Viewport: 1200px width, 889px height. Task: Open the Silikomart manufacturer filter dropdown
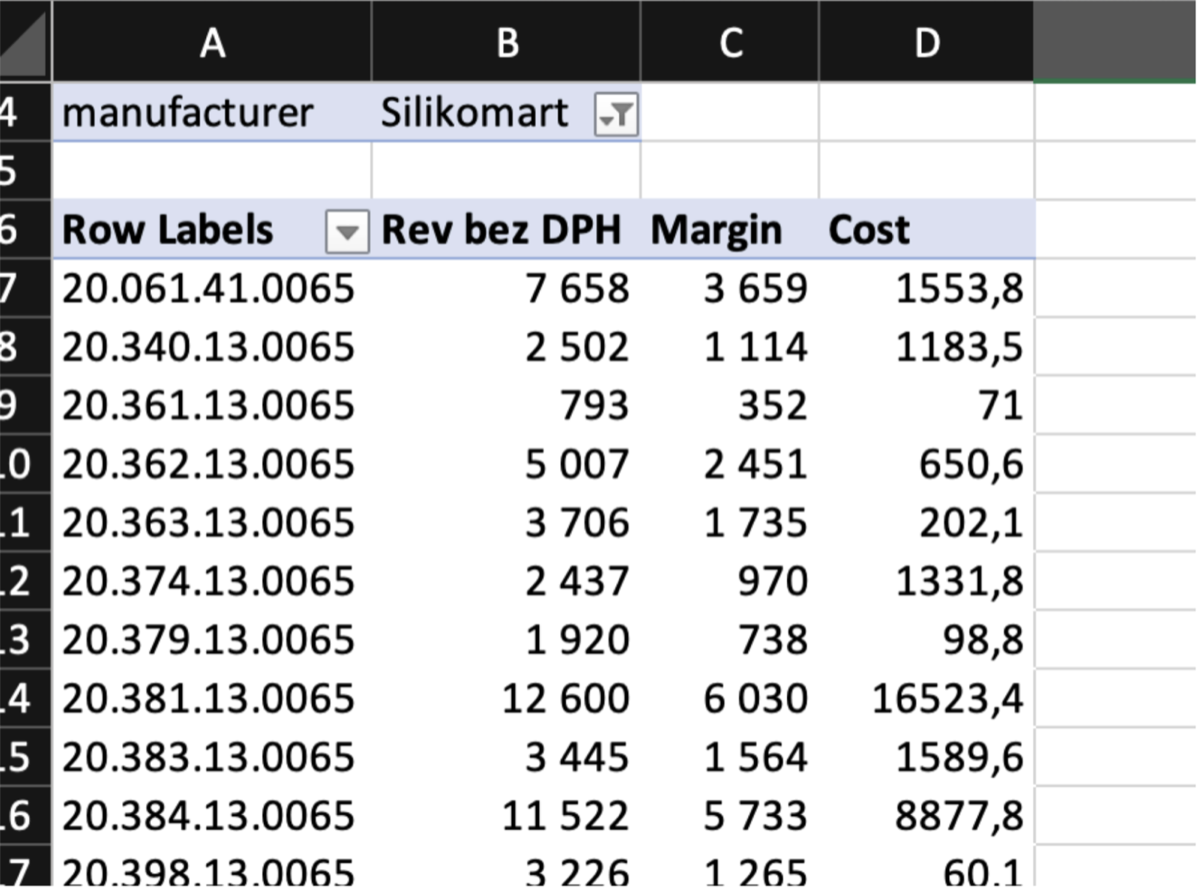point(615,116)
